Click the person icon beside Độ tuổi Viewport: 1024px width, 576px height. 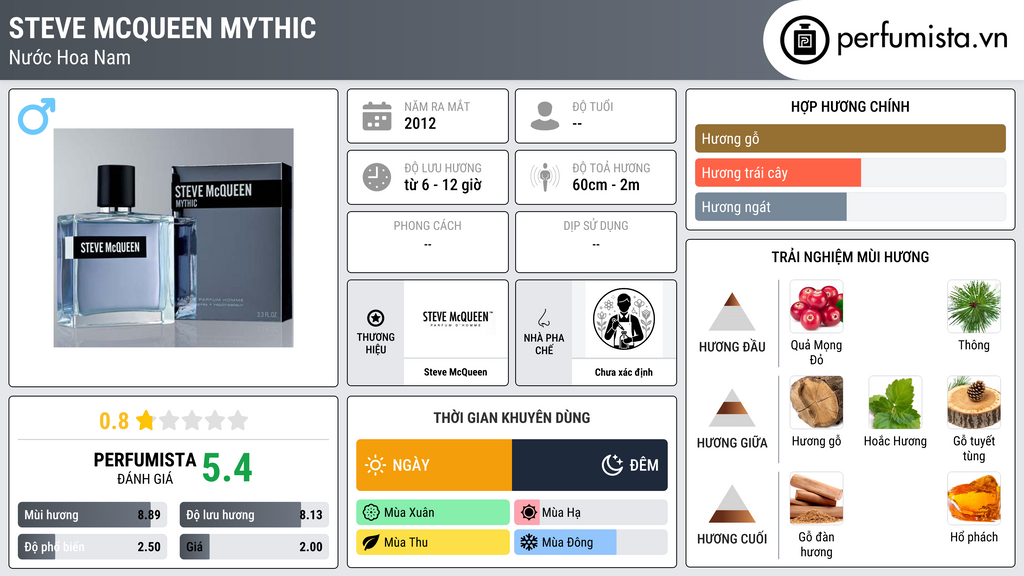click(545, 116)
